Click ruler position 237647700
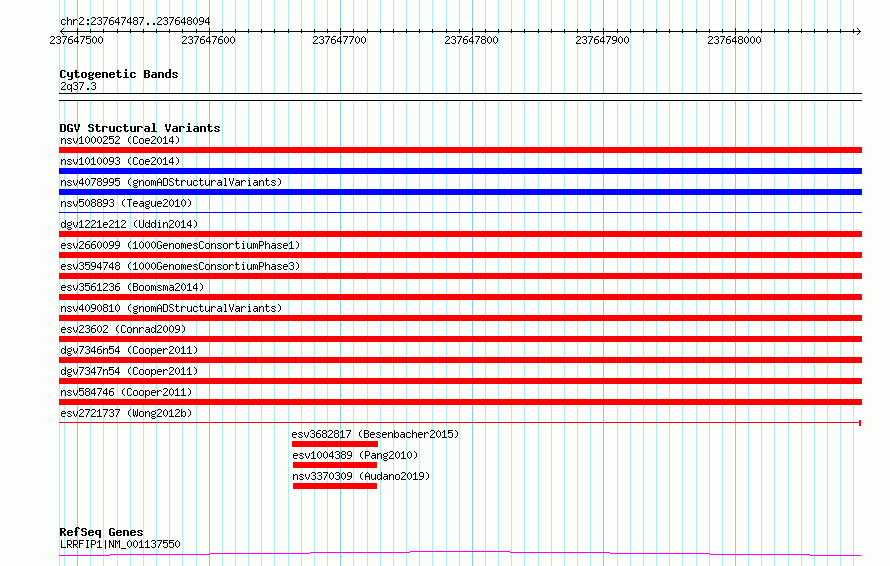 (x=339, y=40)
